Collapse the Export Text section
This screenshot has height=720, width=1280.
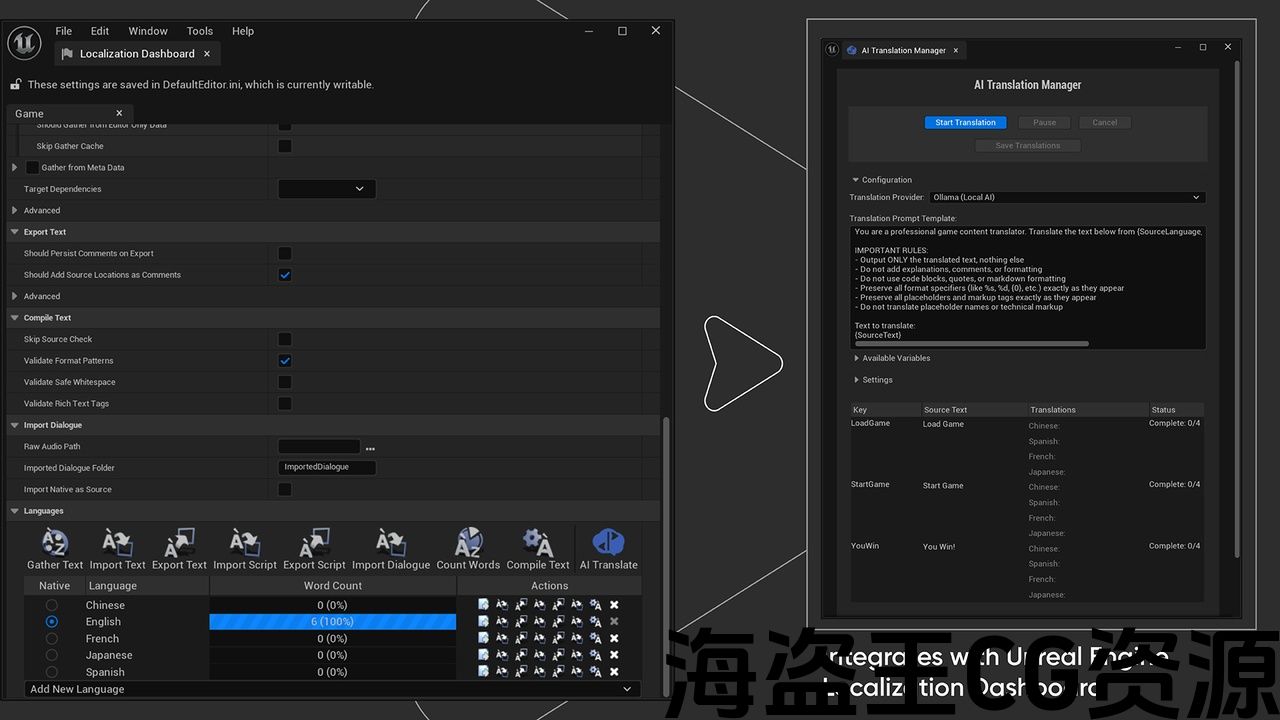coord(15,232)
